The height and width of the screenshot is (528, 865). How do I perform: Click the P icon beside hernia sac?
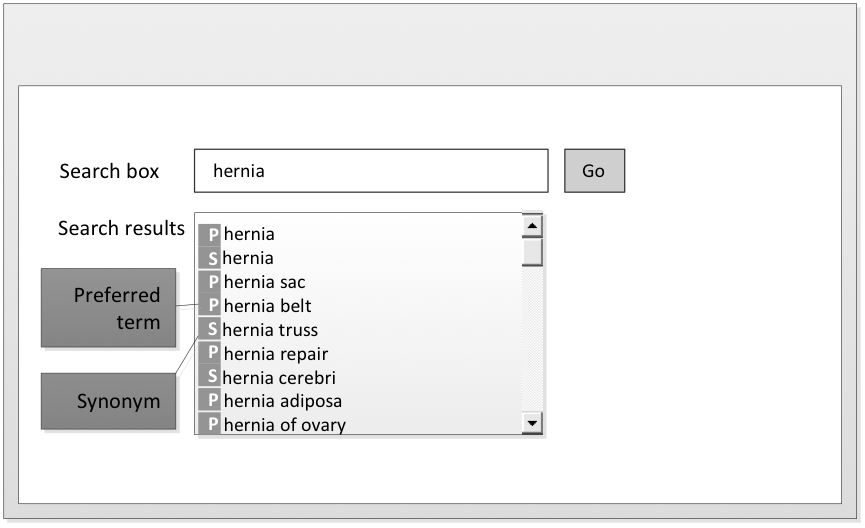(210, 282)
